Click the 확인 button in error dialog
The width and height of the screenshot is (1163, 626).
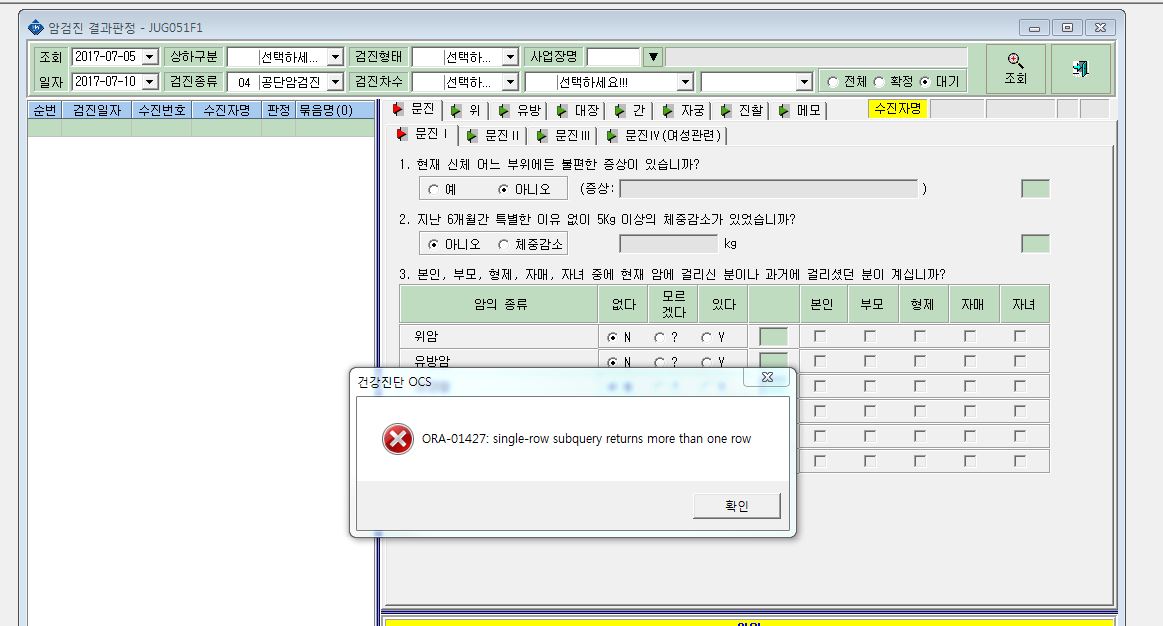click(x=737, y=506)
